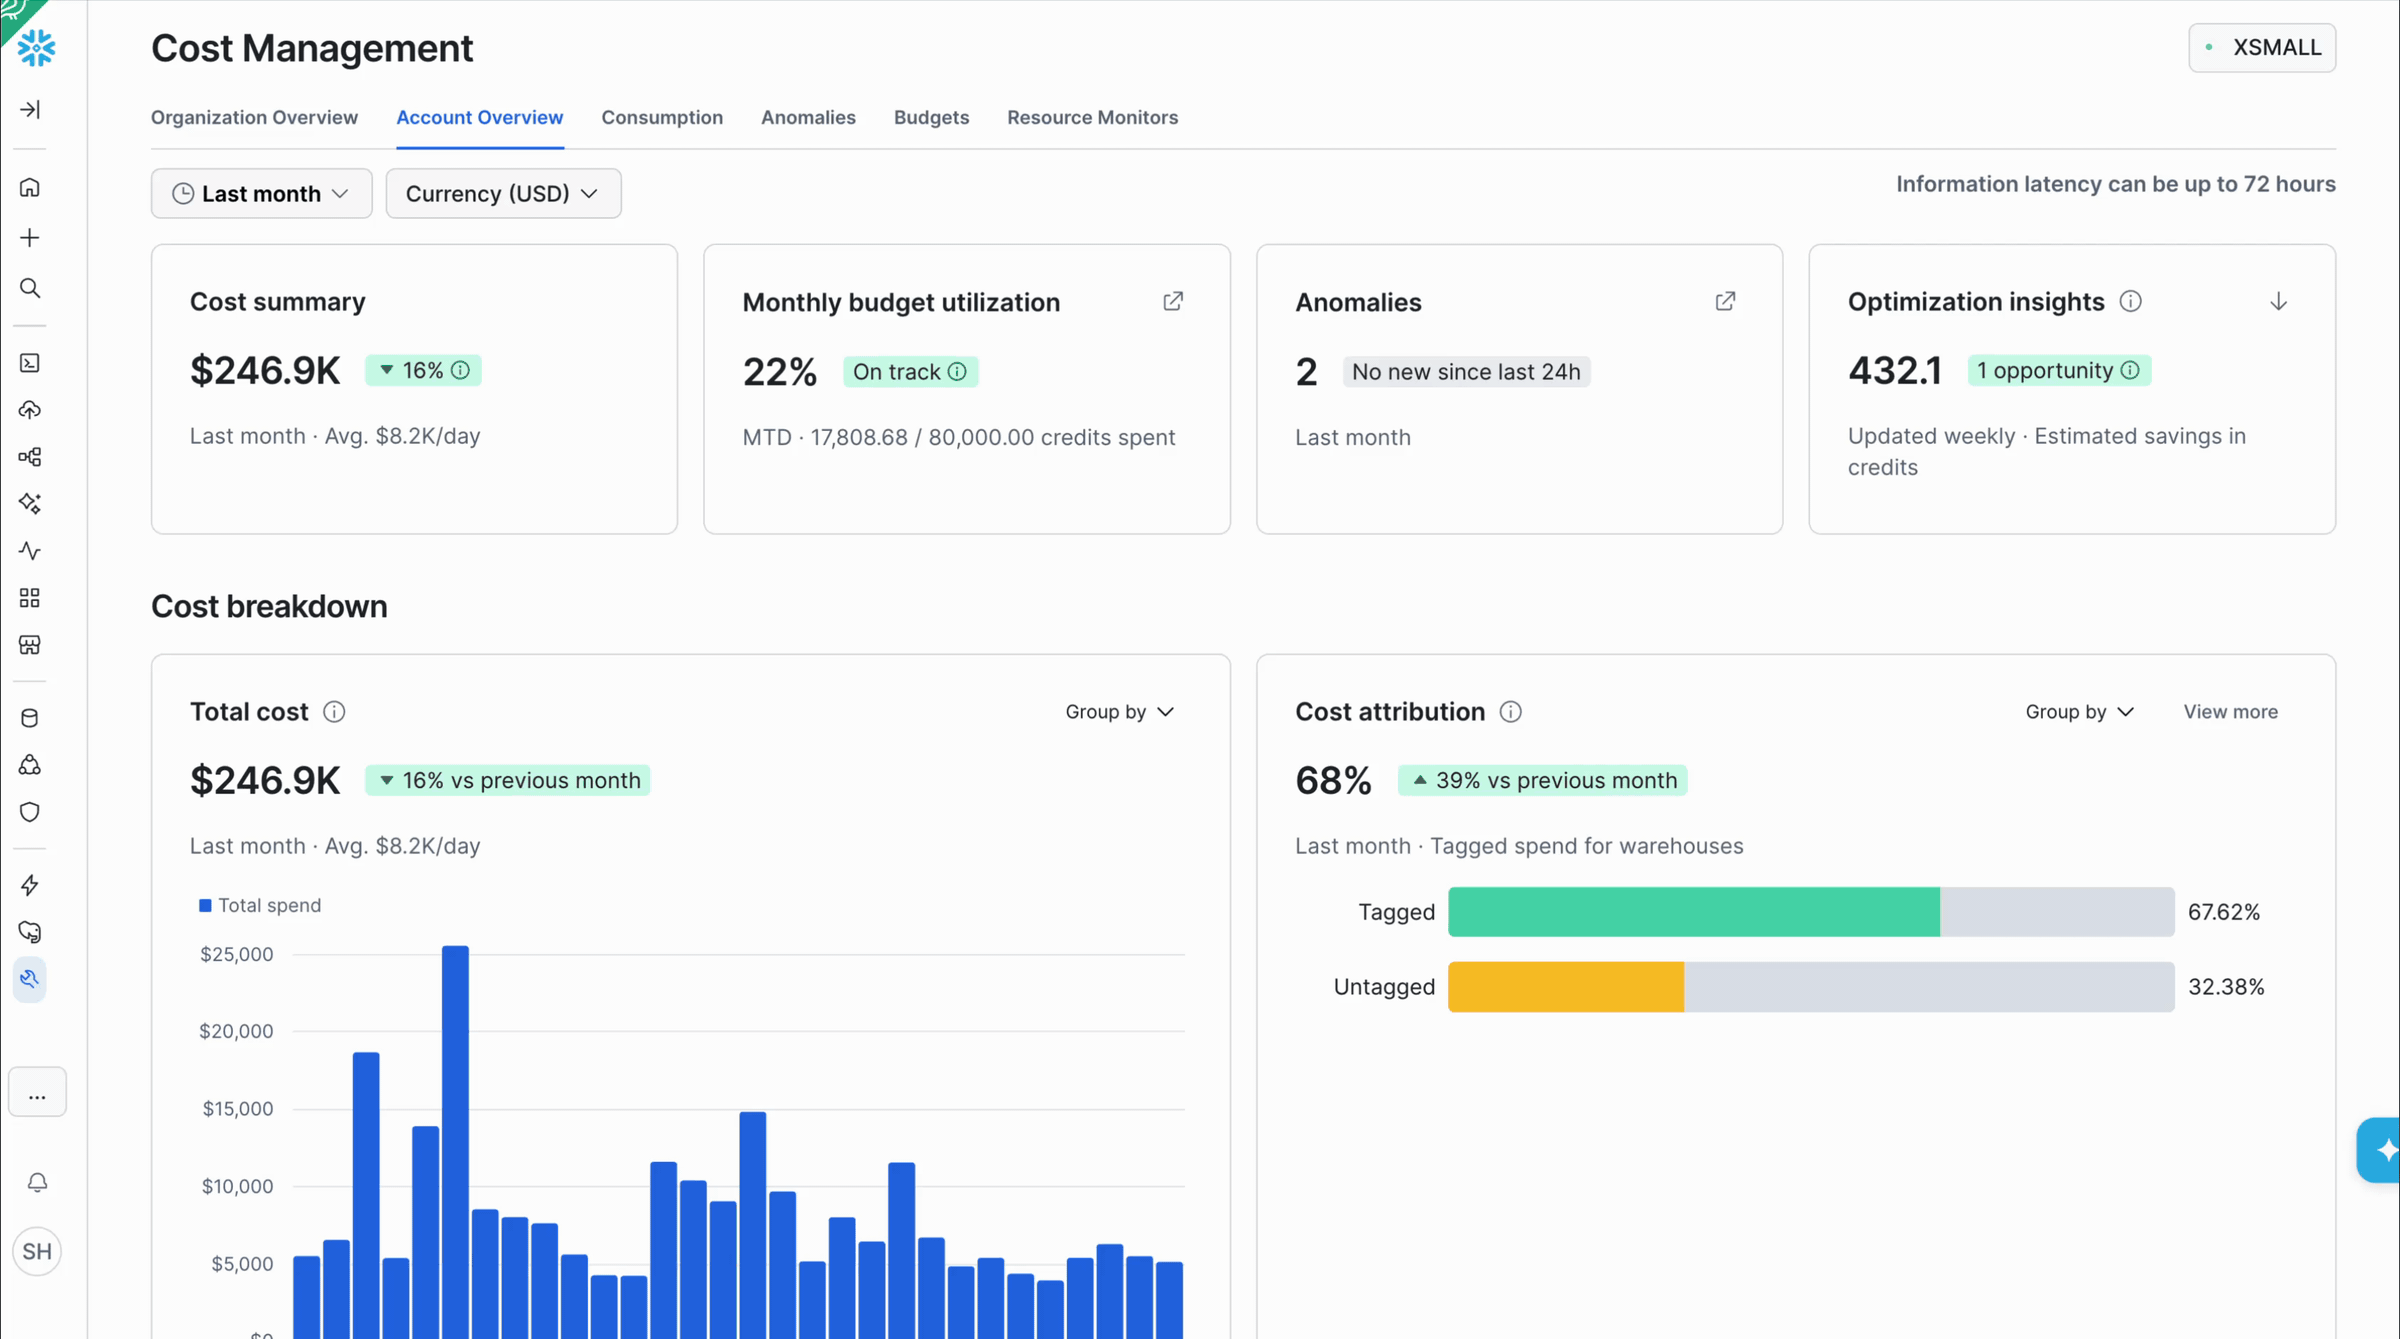The image size is (2400, 1339).
Task: Switch to the Resource Monitors tab
Action: click(x=1092, y=117)
